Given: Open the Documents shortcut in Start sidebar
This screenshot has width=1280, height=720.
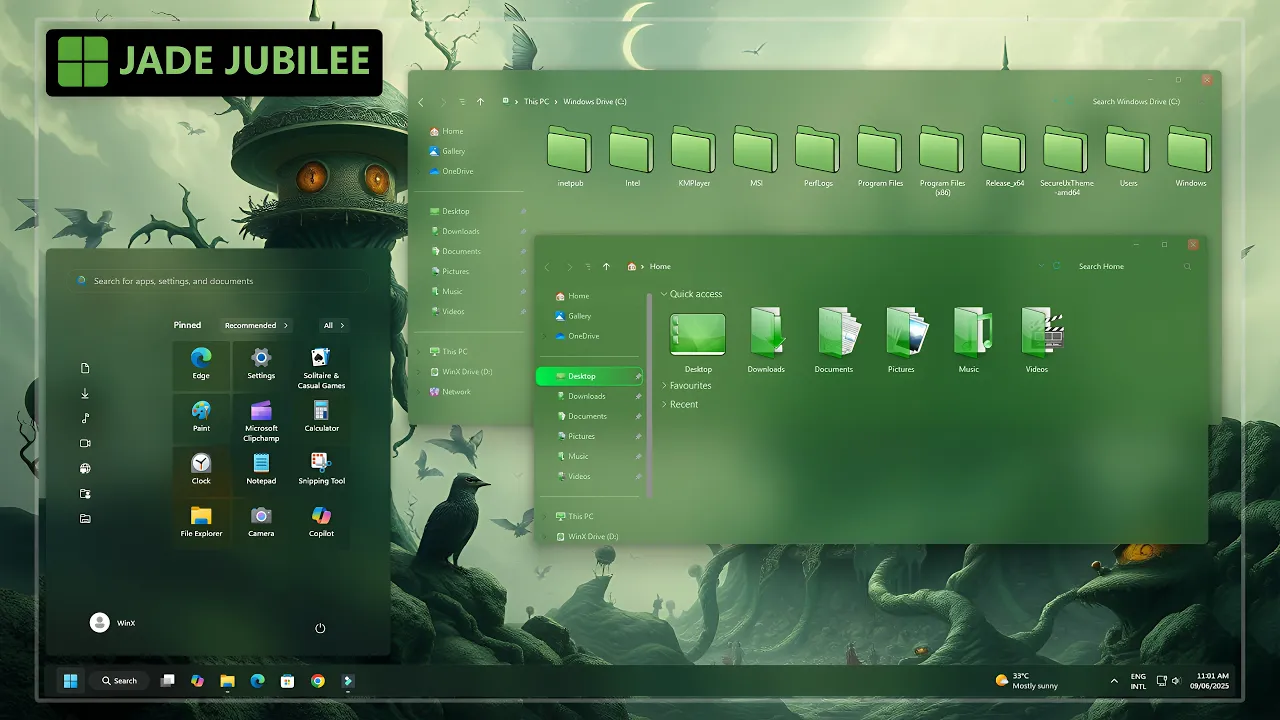Looking at the screenshot, I should tap(85, 368).
